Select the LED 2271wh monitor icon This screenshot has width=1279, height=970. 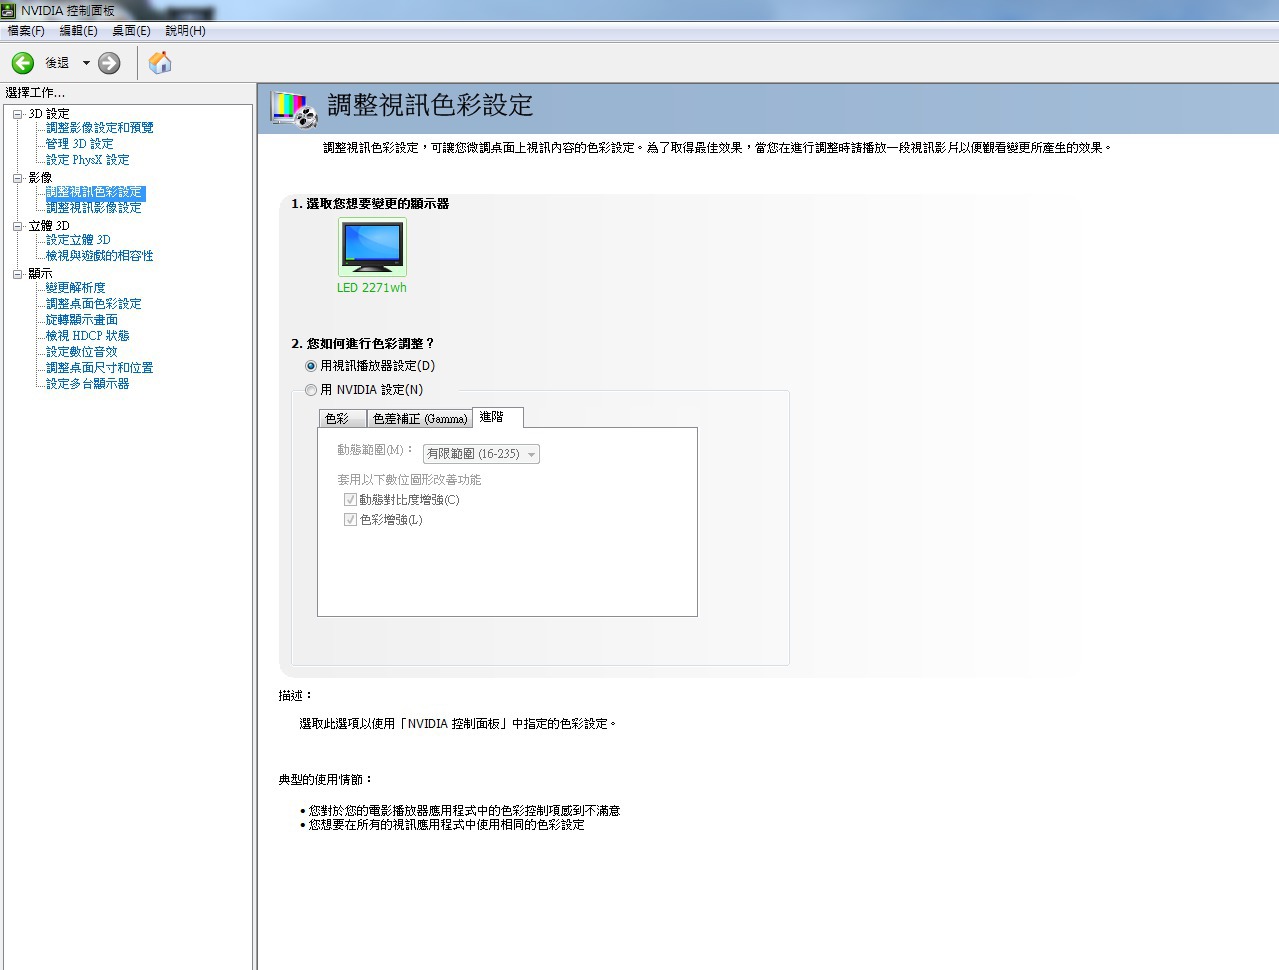point(372,246)
